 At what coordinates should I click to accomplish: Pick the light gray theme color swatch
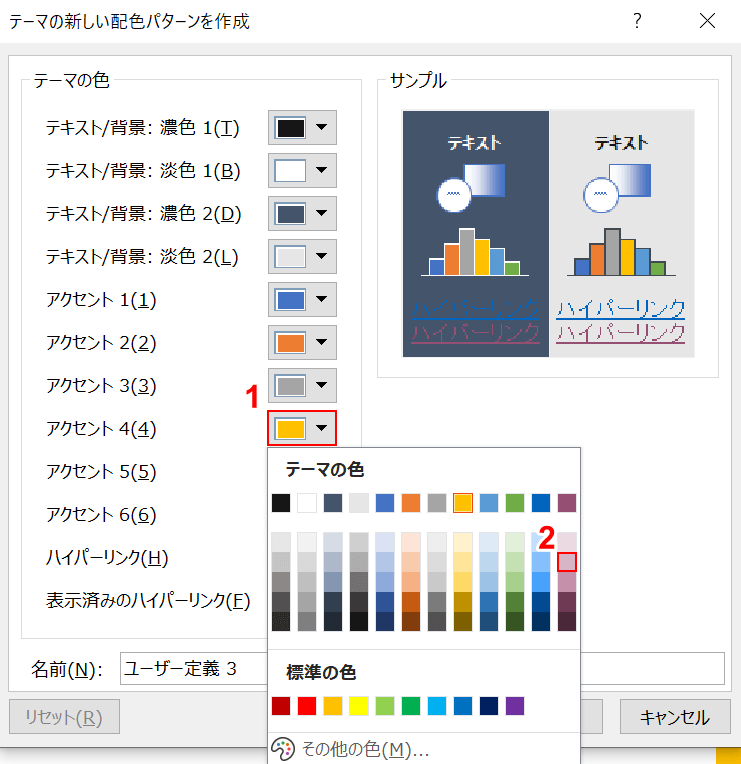pos(359,503)
